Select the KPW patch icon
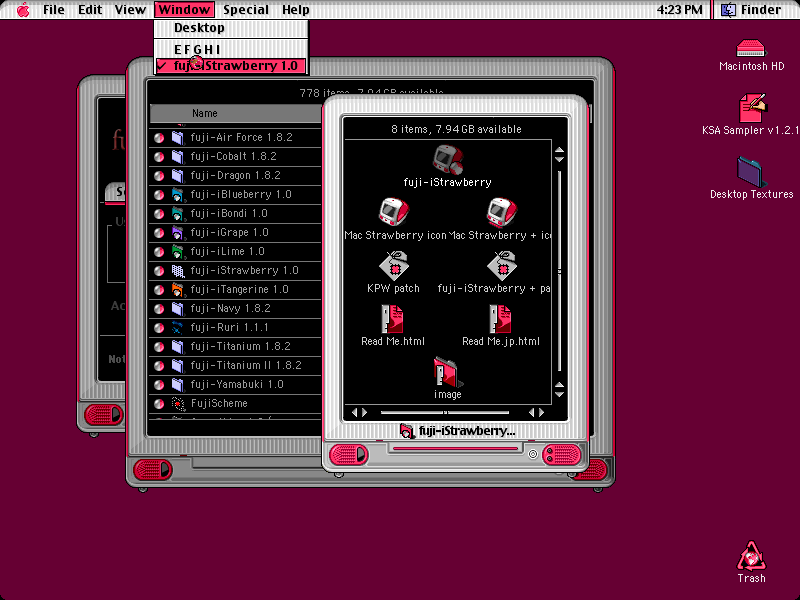Viewport: 800px width, 600px height. 394,265
